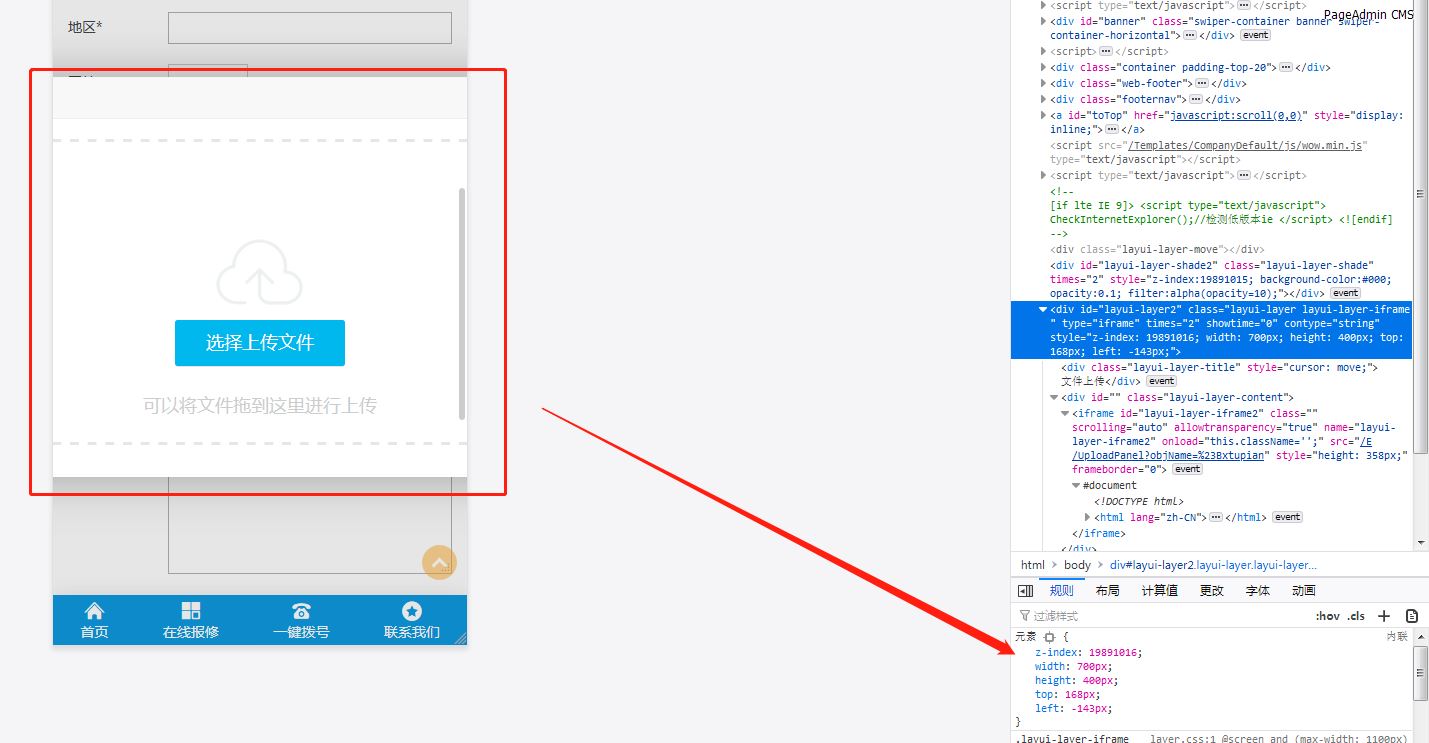Click event badge after 文件上传 title
1429x743 pixels.
(1161, 381)
